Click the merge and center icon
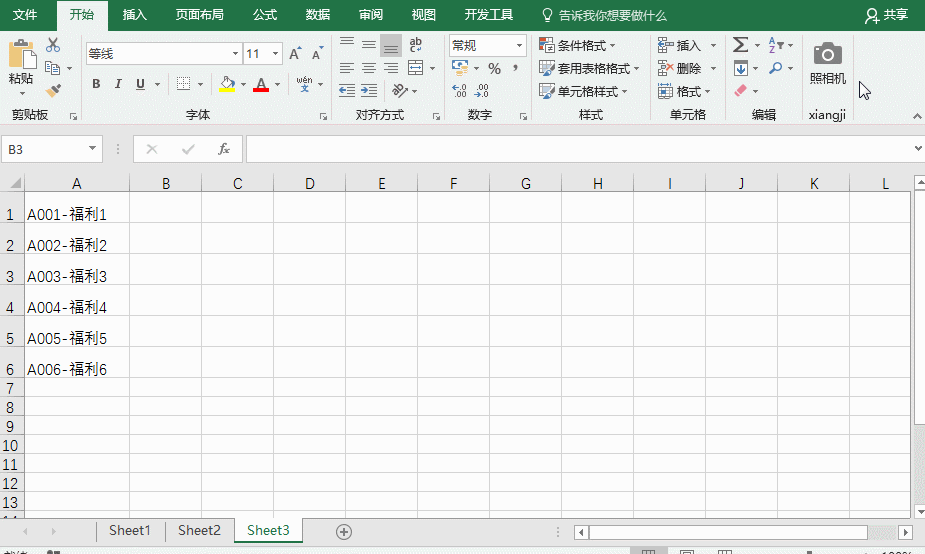The width and height of the screenshot is (925, 554). pos(415,68)
